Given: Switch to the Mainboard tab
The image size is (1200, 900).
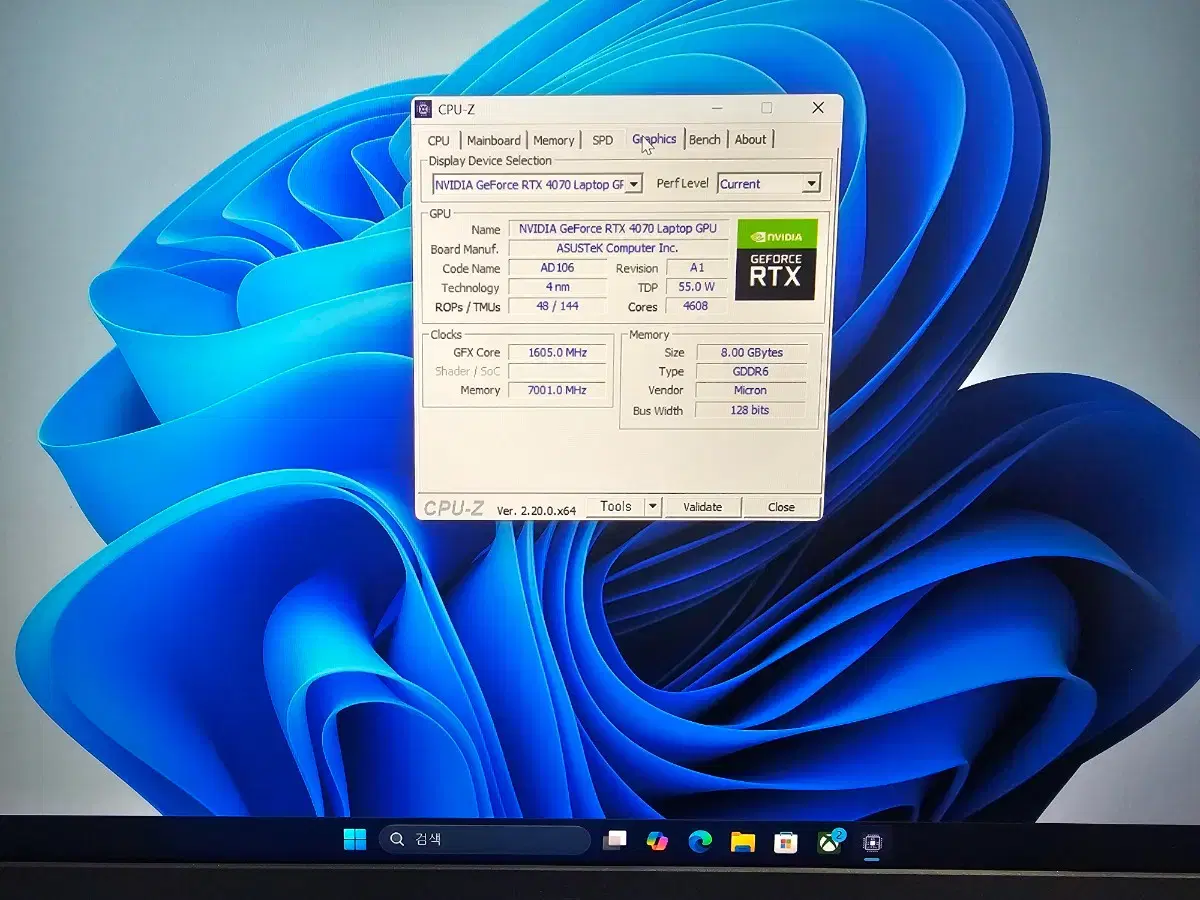Looking at the screenshot, I should (x=493, y=140).
